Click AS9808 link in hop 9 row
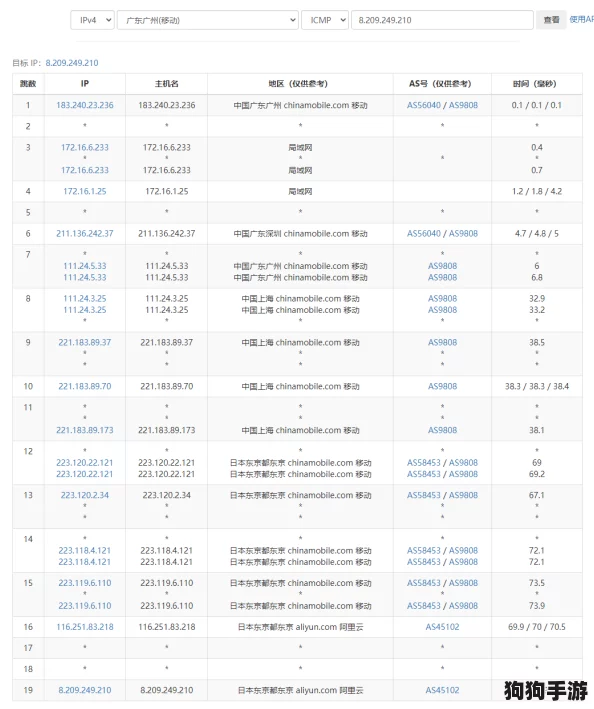 point(443,343)
